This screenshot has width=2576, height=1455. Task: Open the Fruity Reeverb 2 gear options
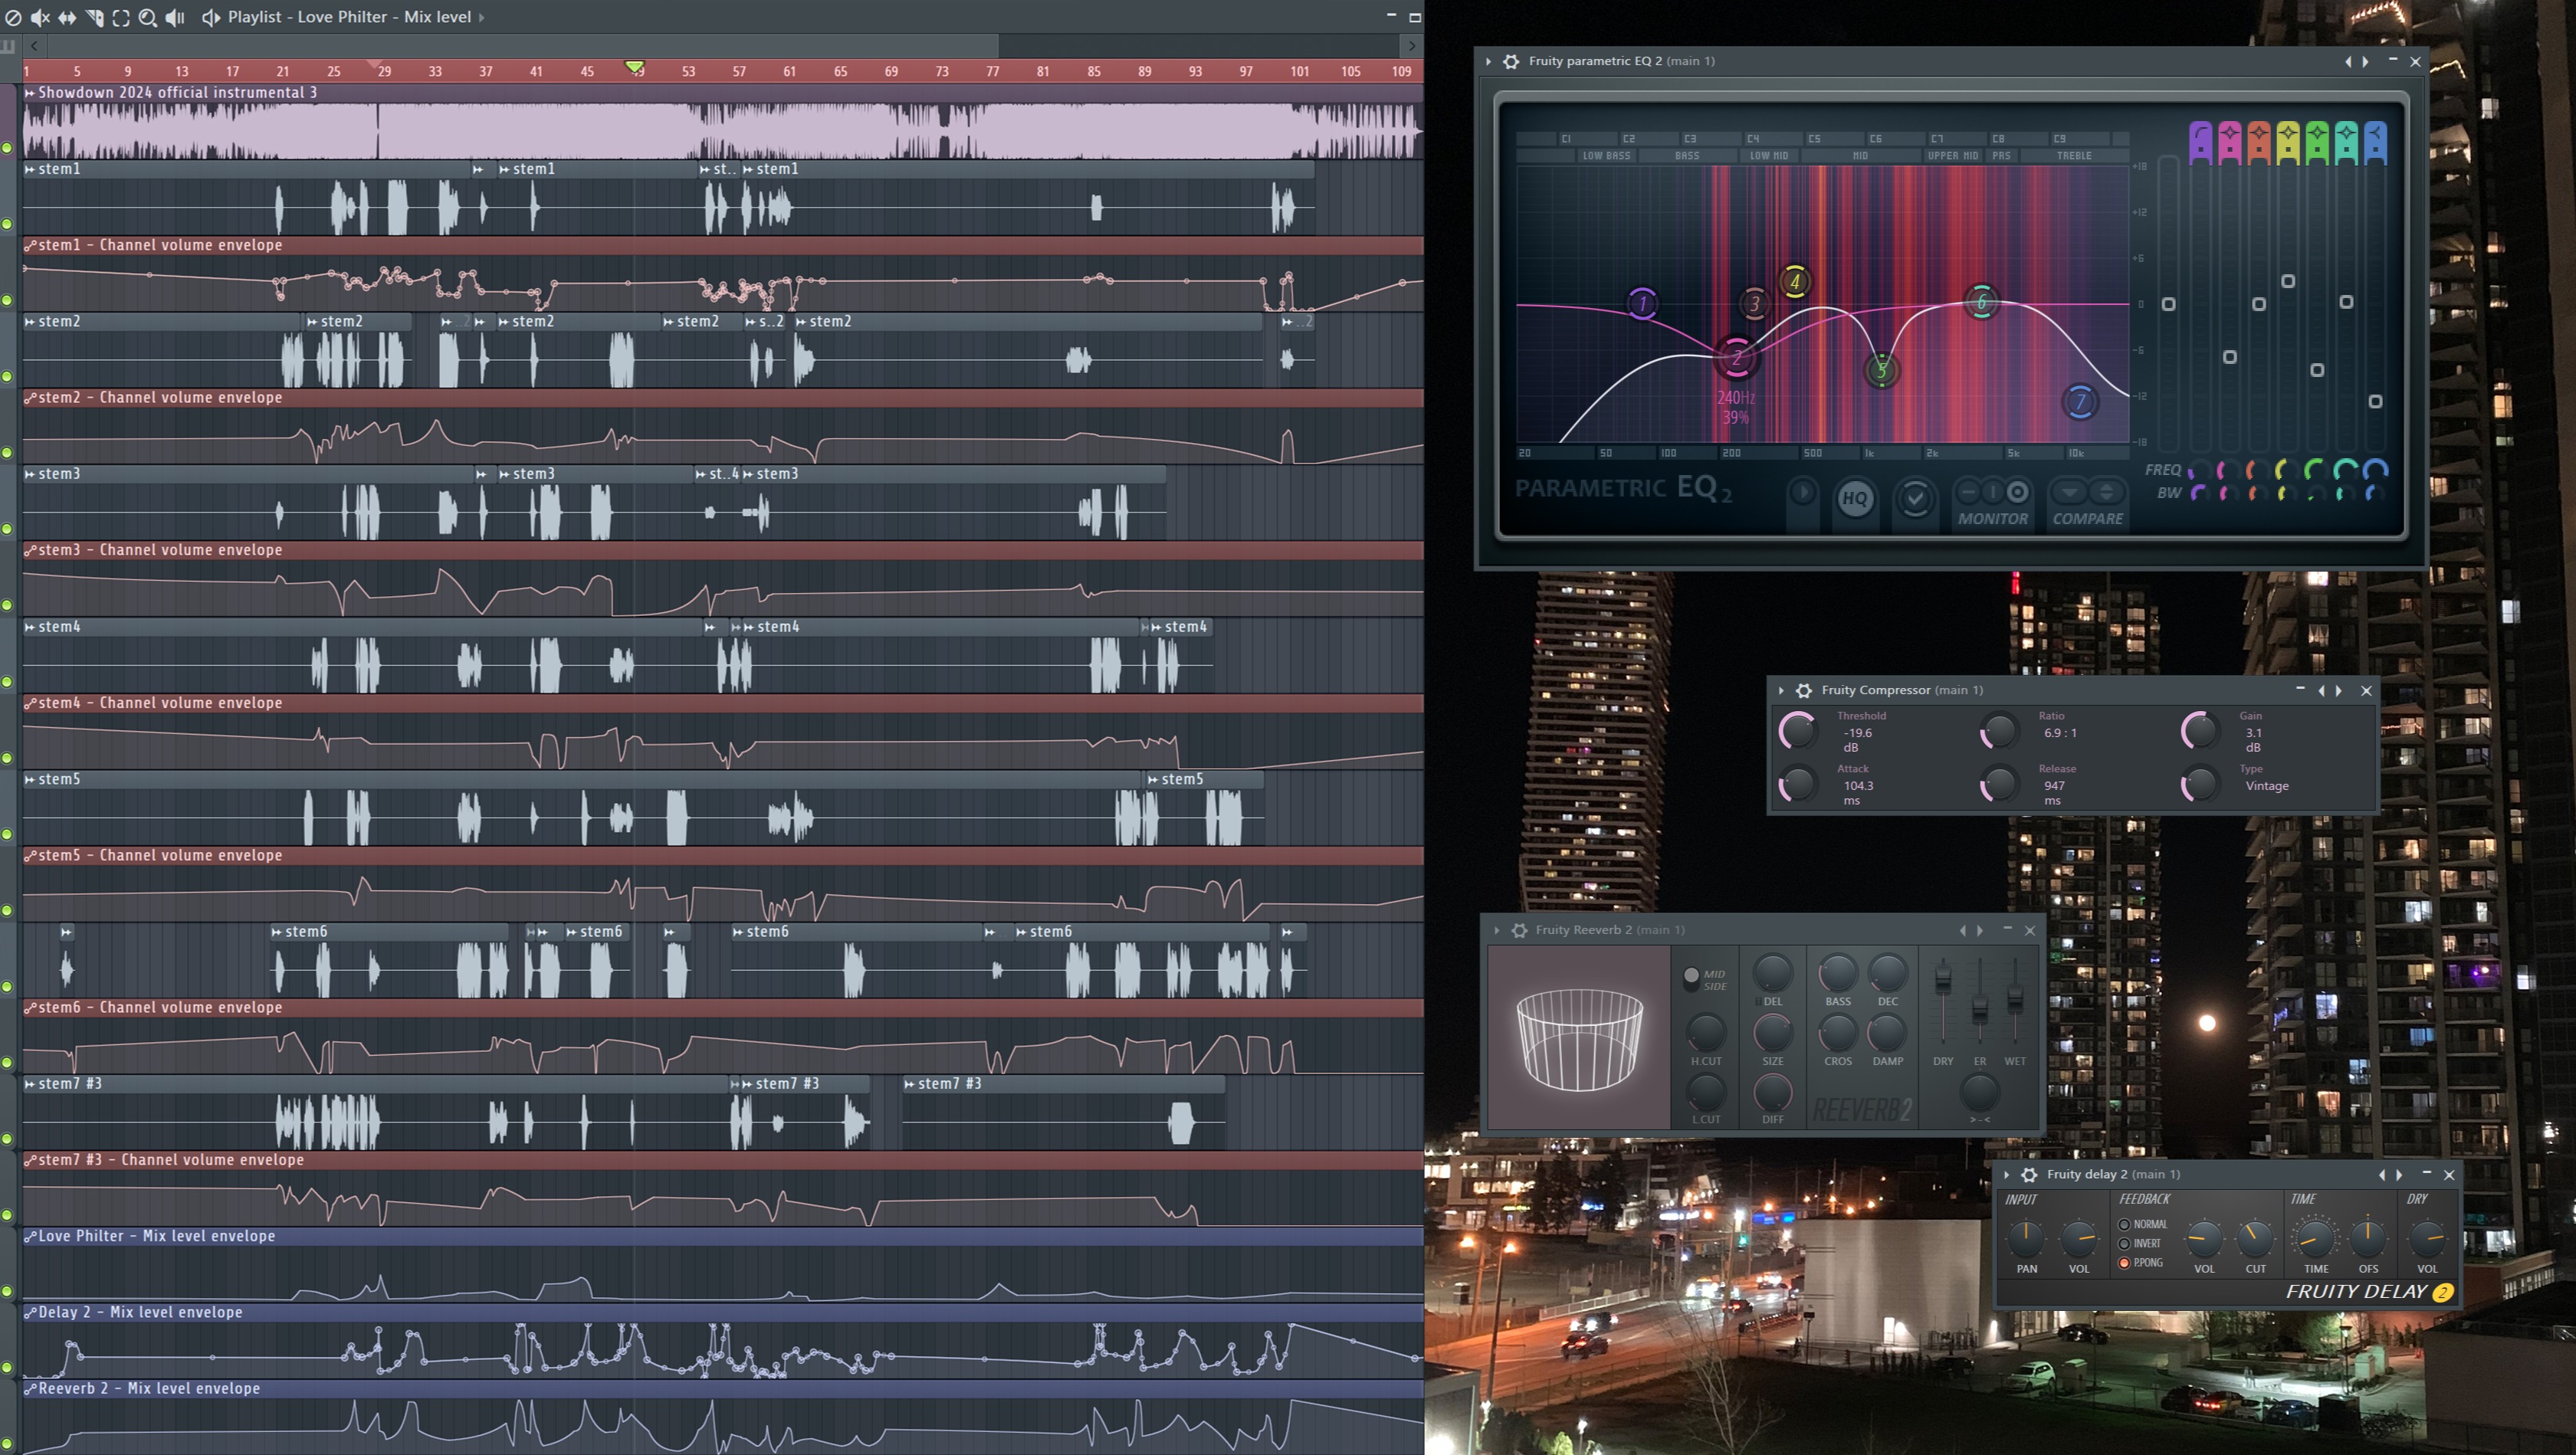[1519, 930]
